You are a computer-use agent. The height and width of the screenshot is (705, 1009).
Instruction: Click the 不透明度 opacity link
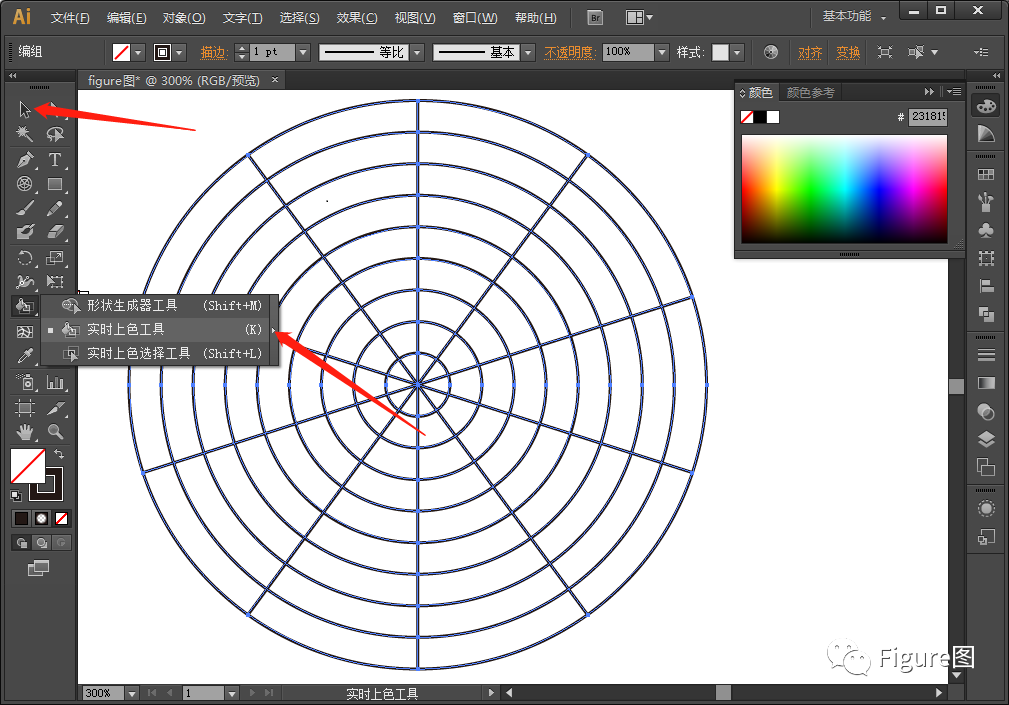click(568, 52)
